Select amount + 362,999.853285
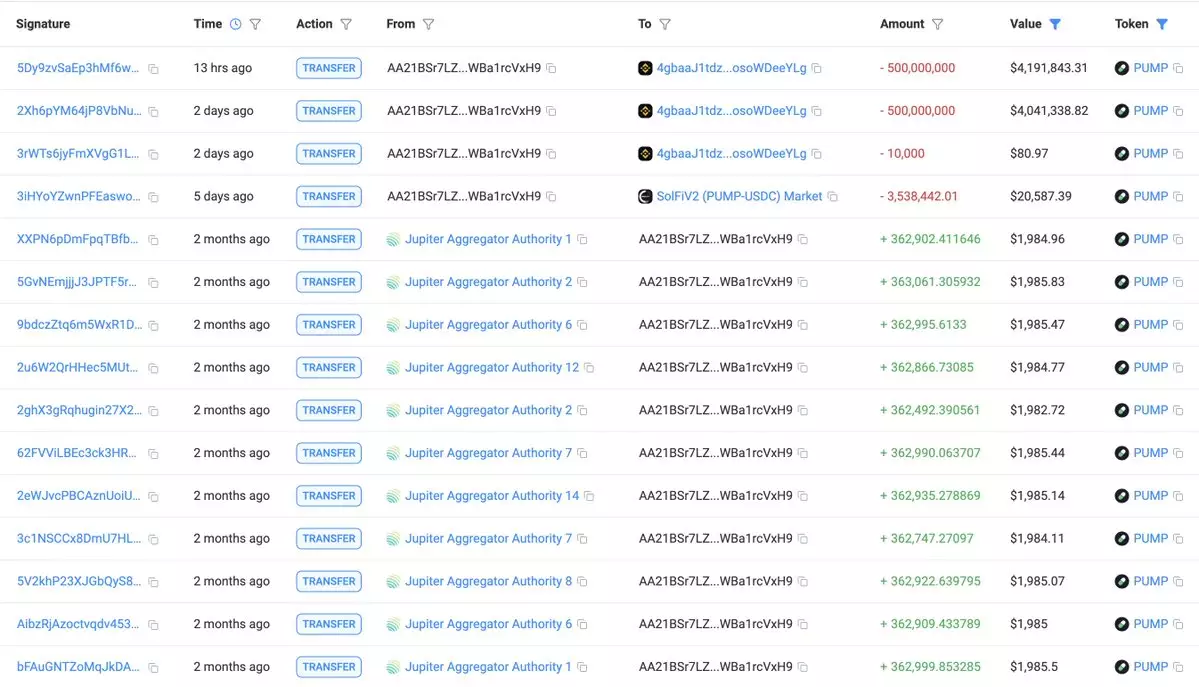Viewport: 1199px width, 687px height. point(930,667)
